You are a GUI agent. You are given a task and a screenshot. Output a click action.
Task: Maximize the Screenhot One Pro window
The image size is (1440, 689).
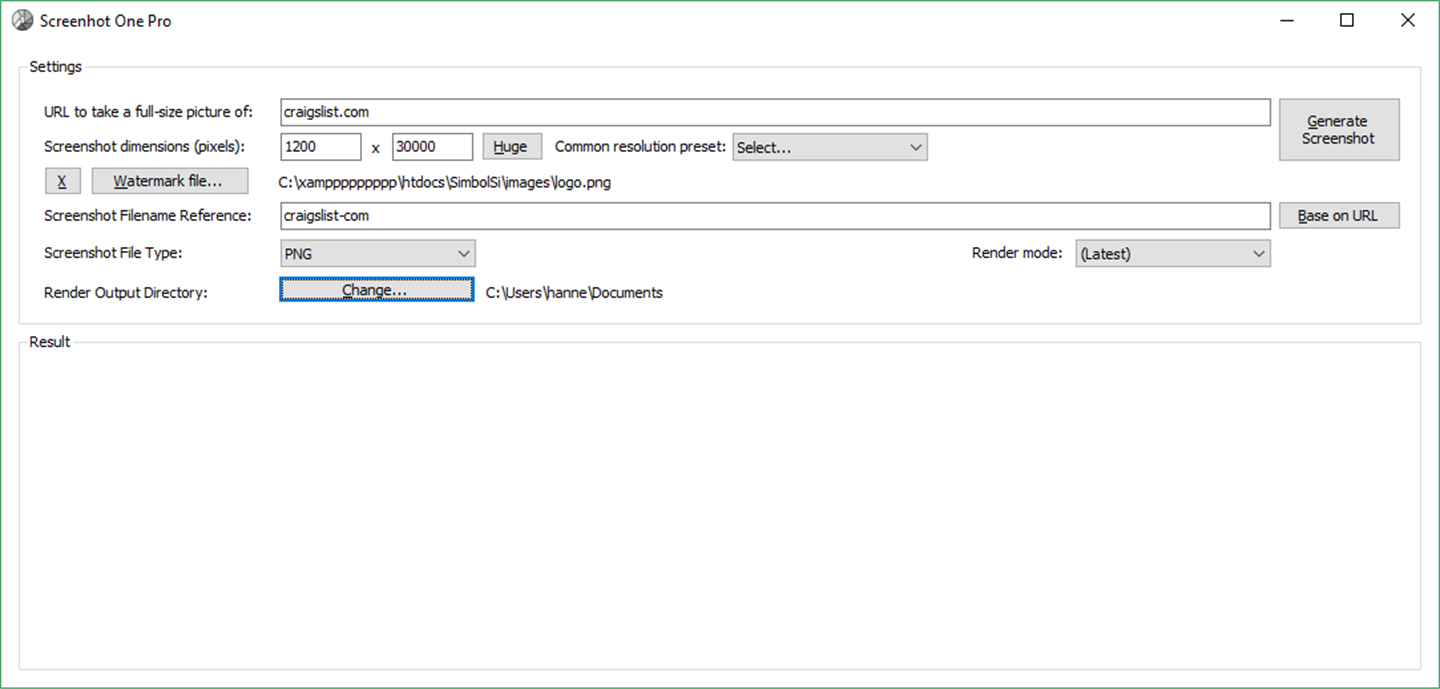click(1347, 20)
